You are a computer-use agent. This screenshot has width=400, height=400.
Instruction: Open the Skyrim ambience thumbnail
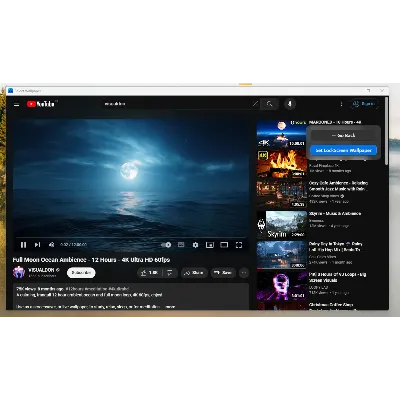point(282,225)
